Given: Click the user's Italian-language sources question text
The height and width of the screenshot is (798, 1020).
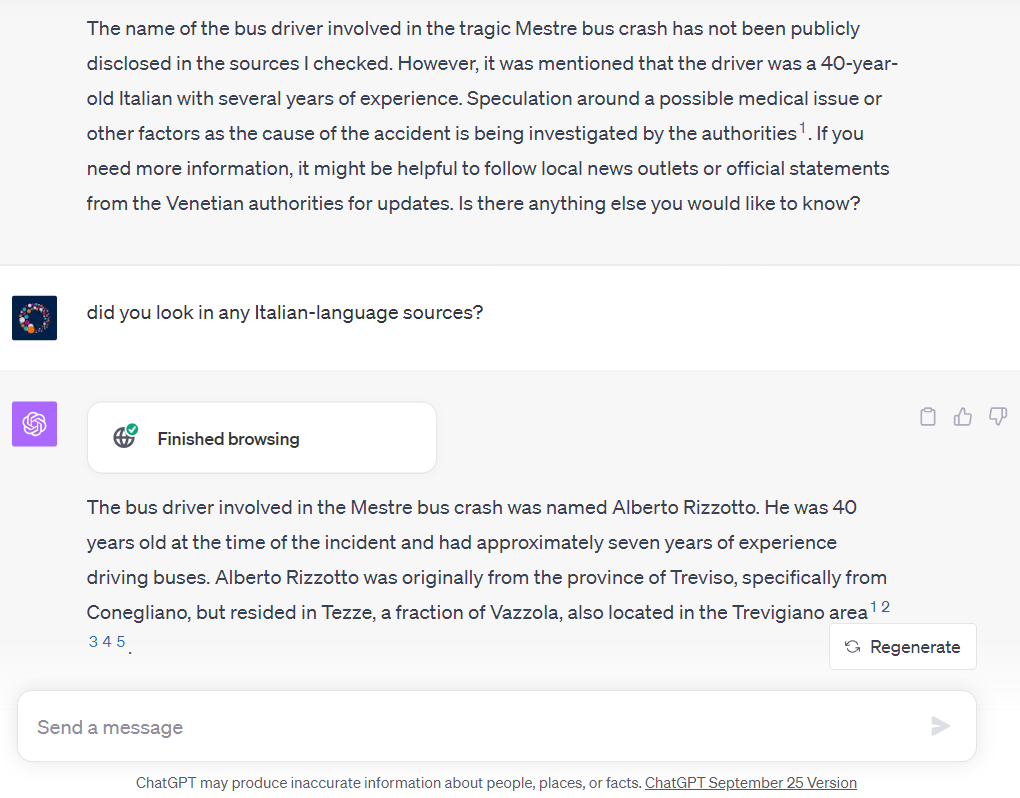Looking at the screenshot, I should click(x=285, y=313).
